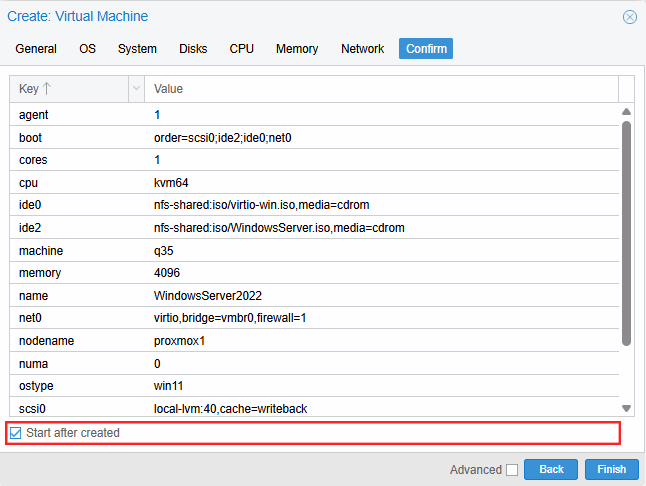The width and height of the screenshot is (646, 486).
Task: Enable the Advanced checkbox
Action: tap(512, 469)
